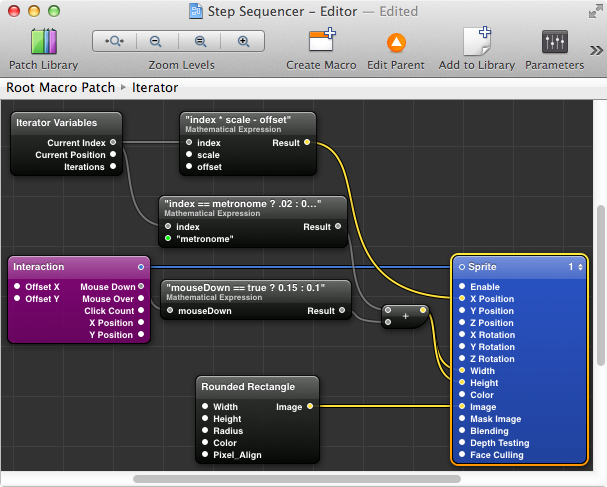Select Iterator breadcrumb item
The image size is (607, 487).
155,87
